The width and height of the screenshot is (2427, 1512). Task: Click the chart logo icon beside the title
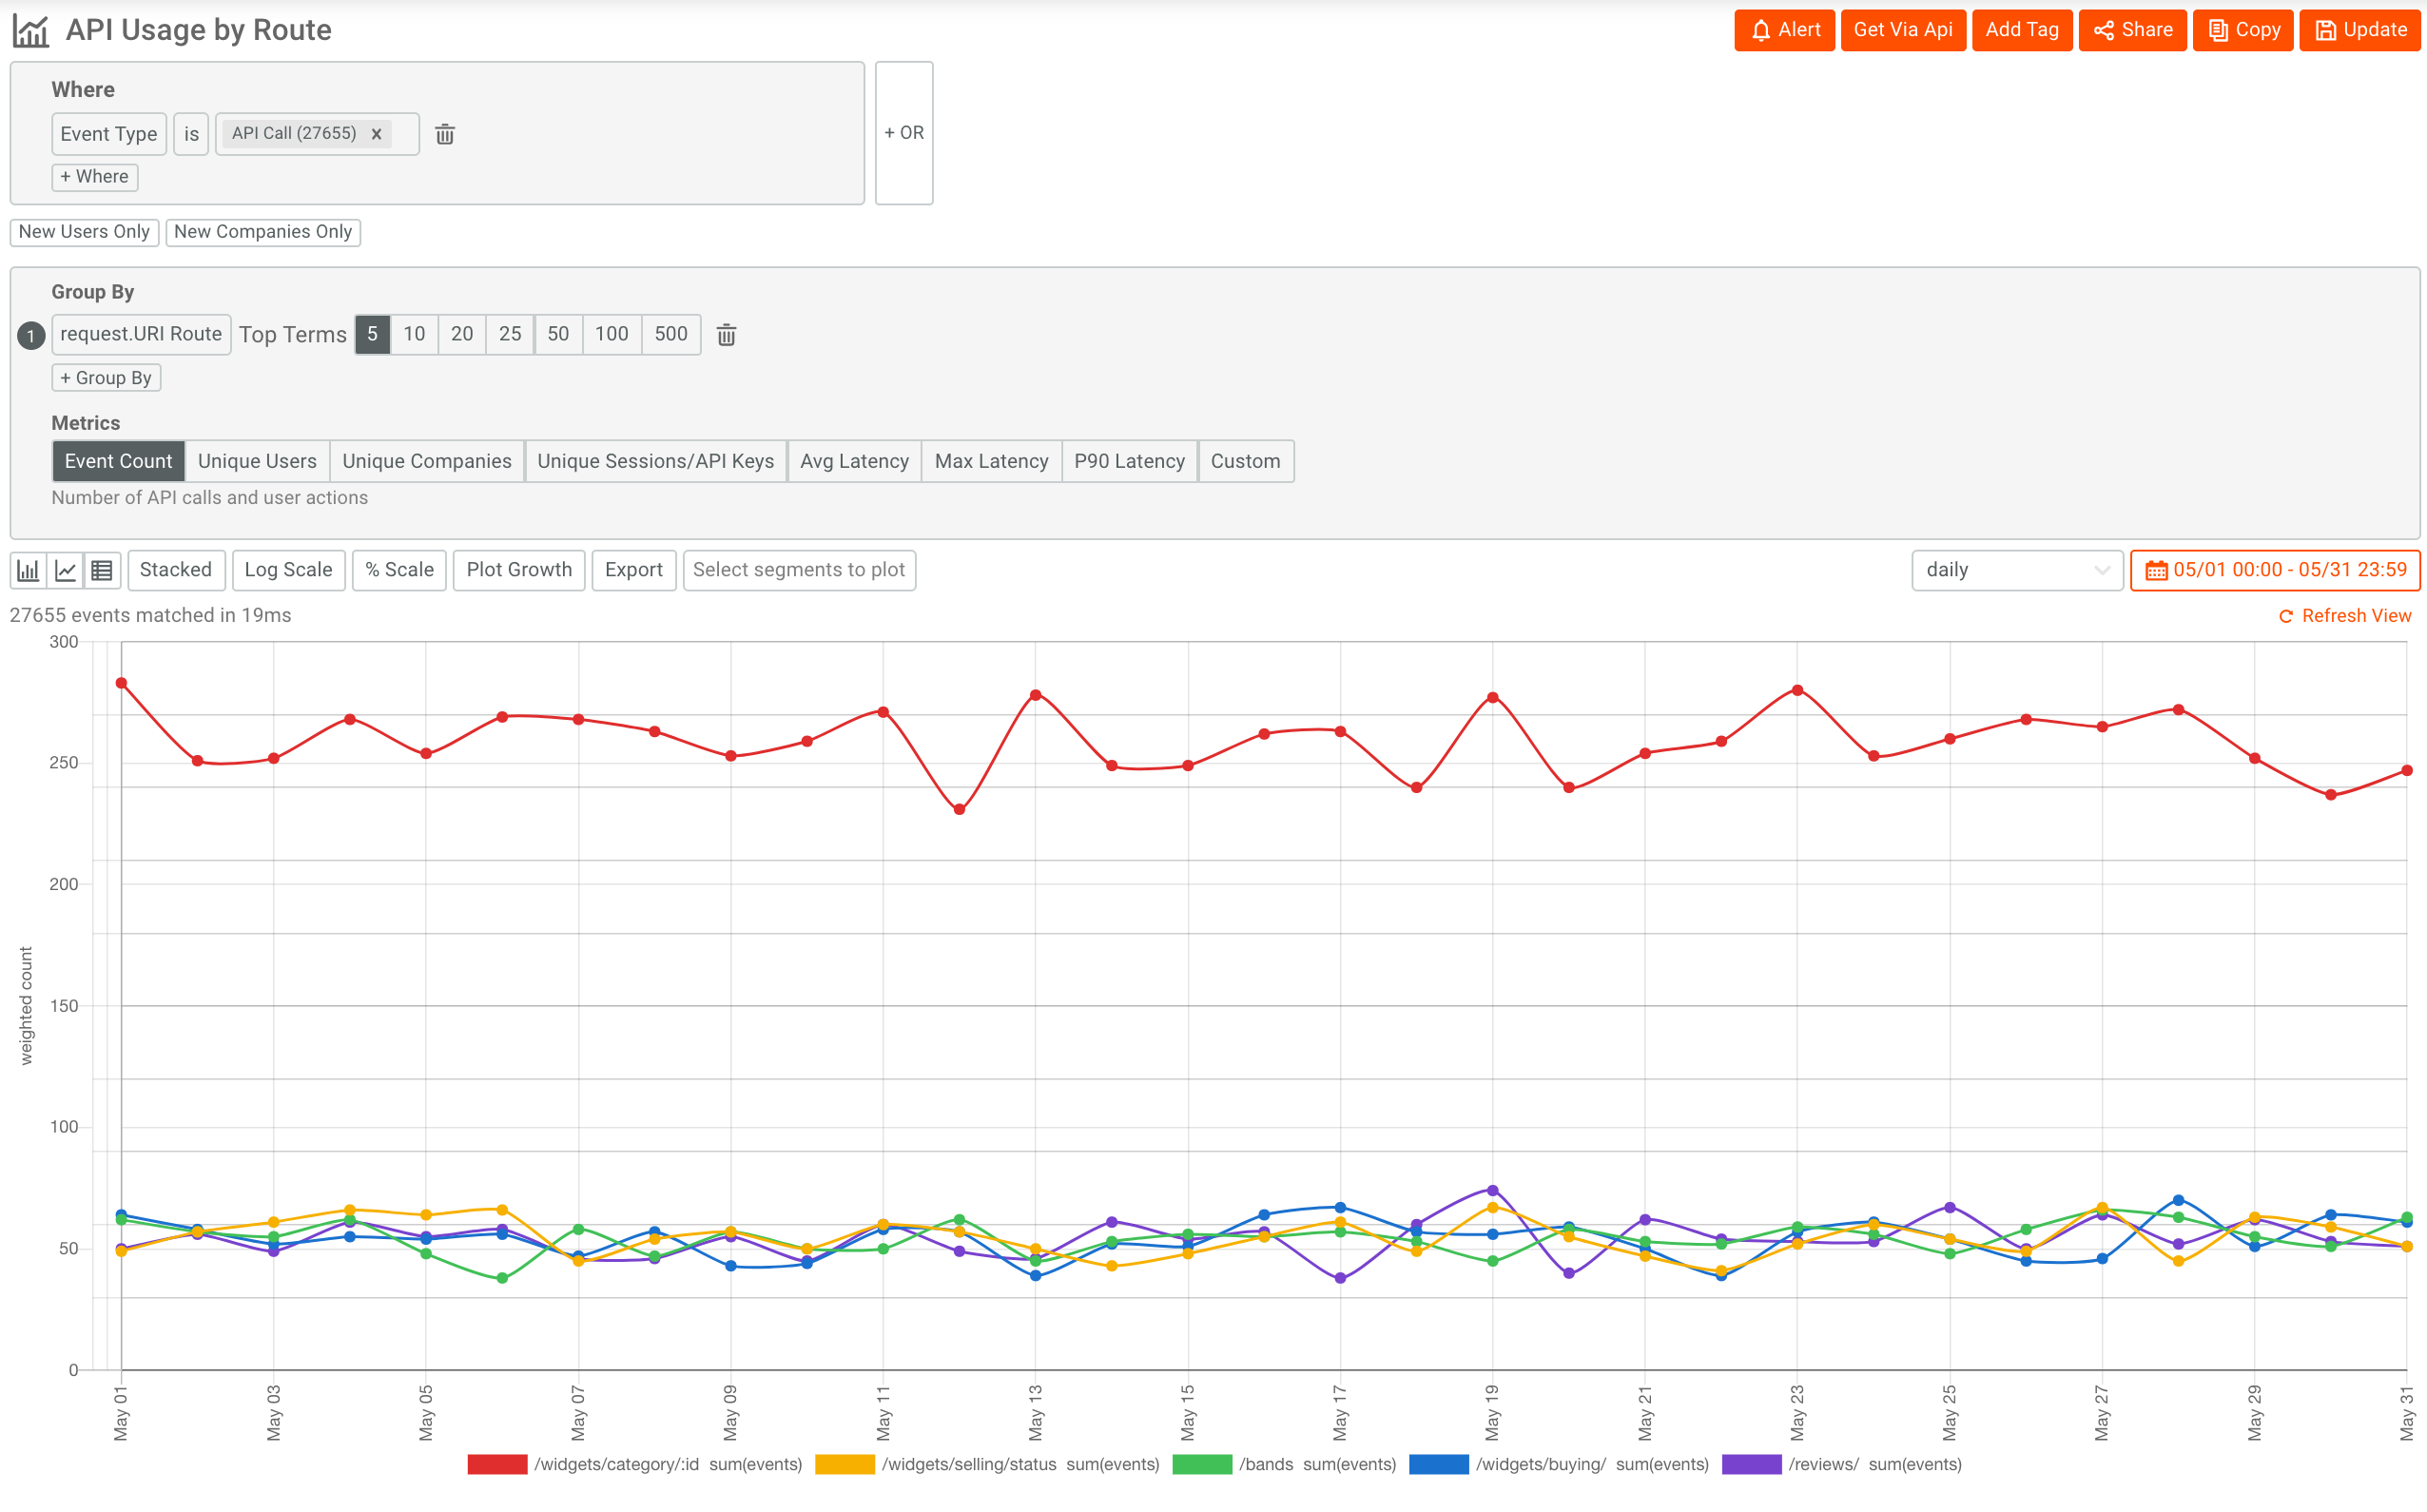coord(30,30)
